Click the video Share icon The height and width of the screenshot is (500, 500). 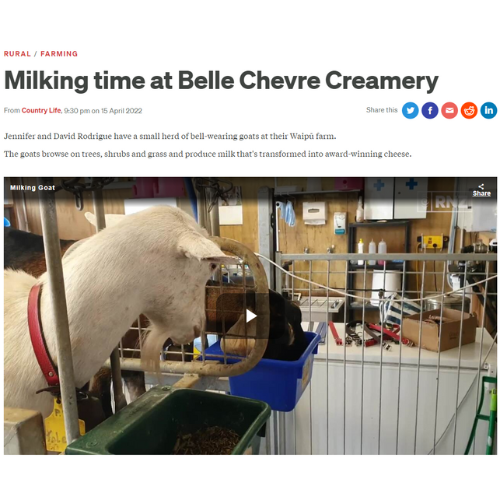pos(481,186)
